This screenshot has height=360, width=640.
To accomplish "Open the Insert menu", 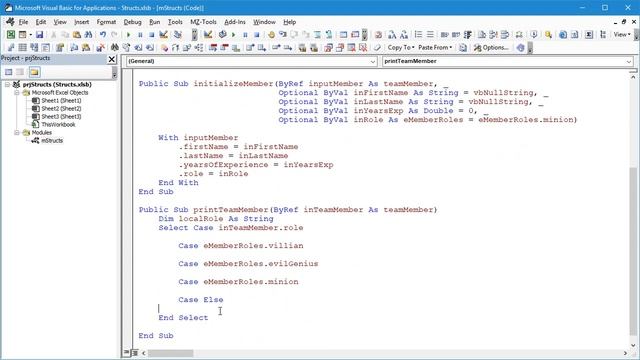I will point(81,22).
